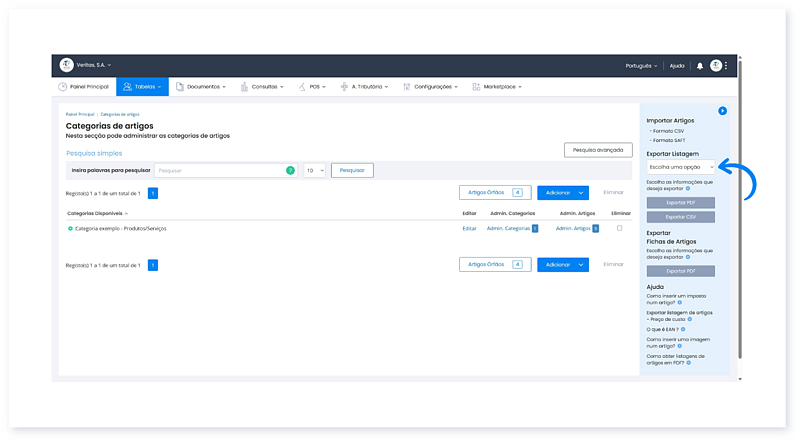Tick the Eliminar checkbox for Categoria exemplo
Screen dimensions: 800x442
619,228
